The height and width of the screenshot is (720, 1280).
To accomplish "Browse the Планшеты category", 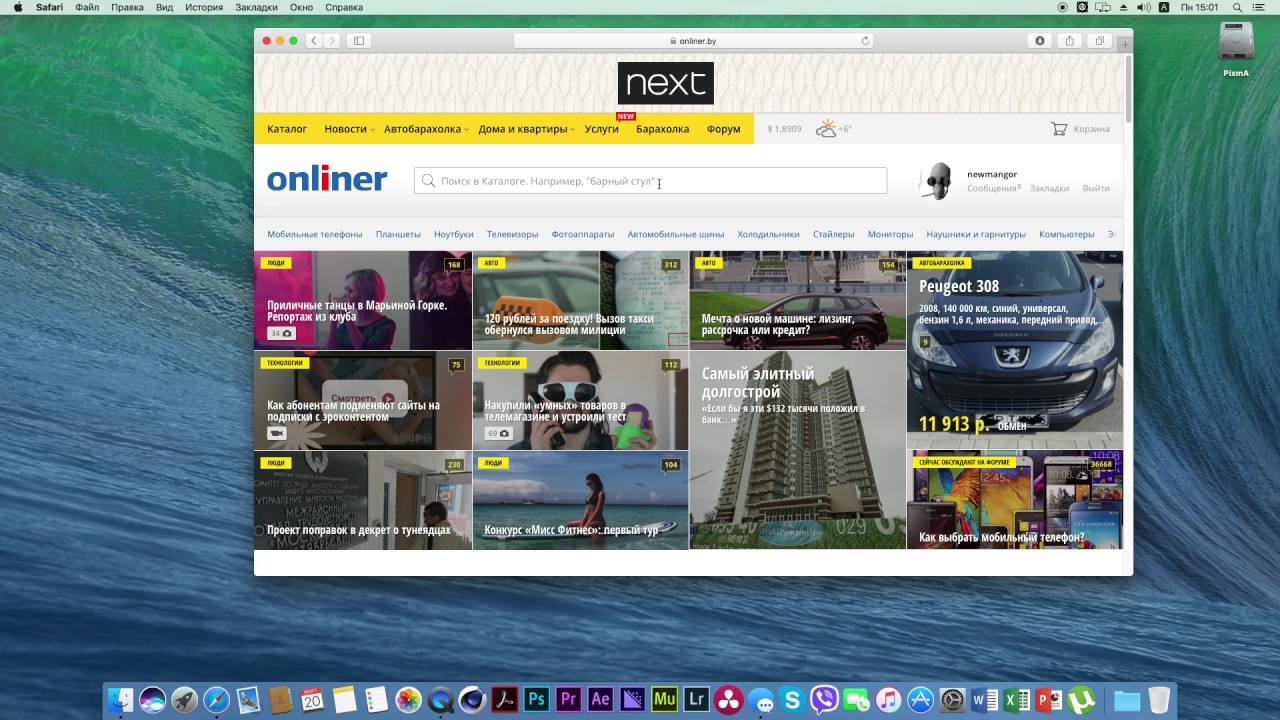I will point(398,234).
